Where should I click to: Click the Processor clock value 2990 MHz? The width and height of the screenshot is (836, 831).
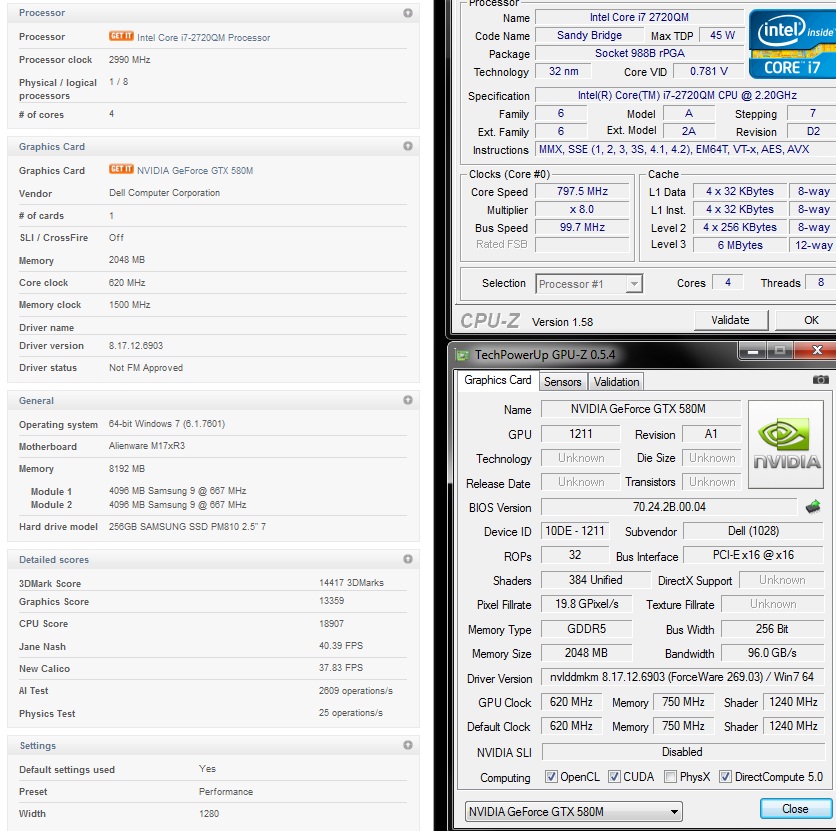(x=130, y=60)
